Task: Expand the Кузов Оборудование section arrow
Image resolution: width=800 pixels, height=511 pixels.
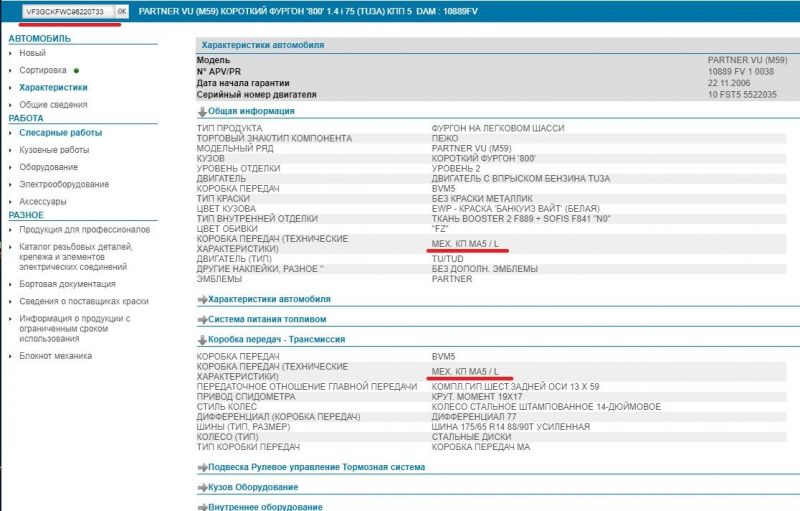Action: 202,487
